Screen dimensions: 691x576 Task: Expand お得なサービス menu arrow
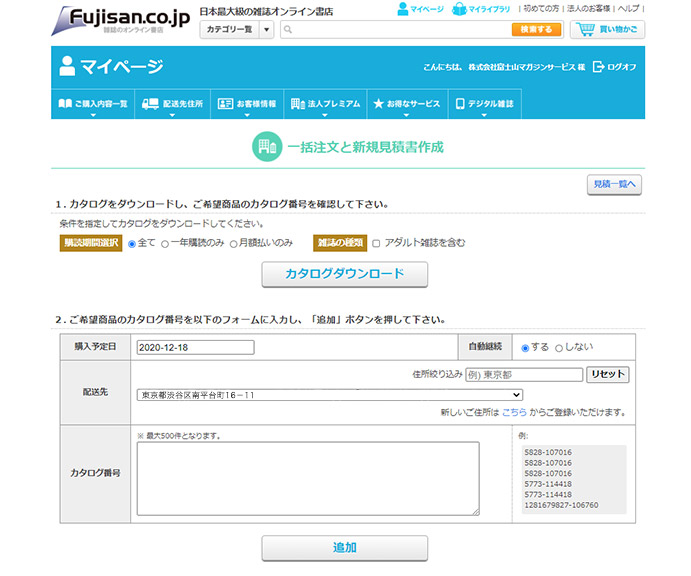click(406, 115)
